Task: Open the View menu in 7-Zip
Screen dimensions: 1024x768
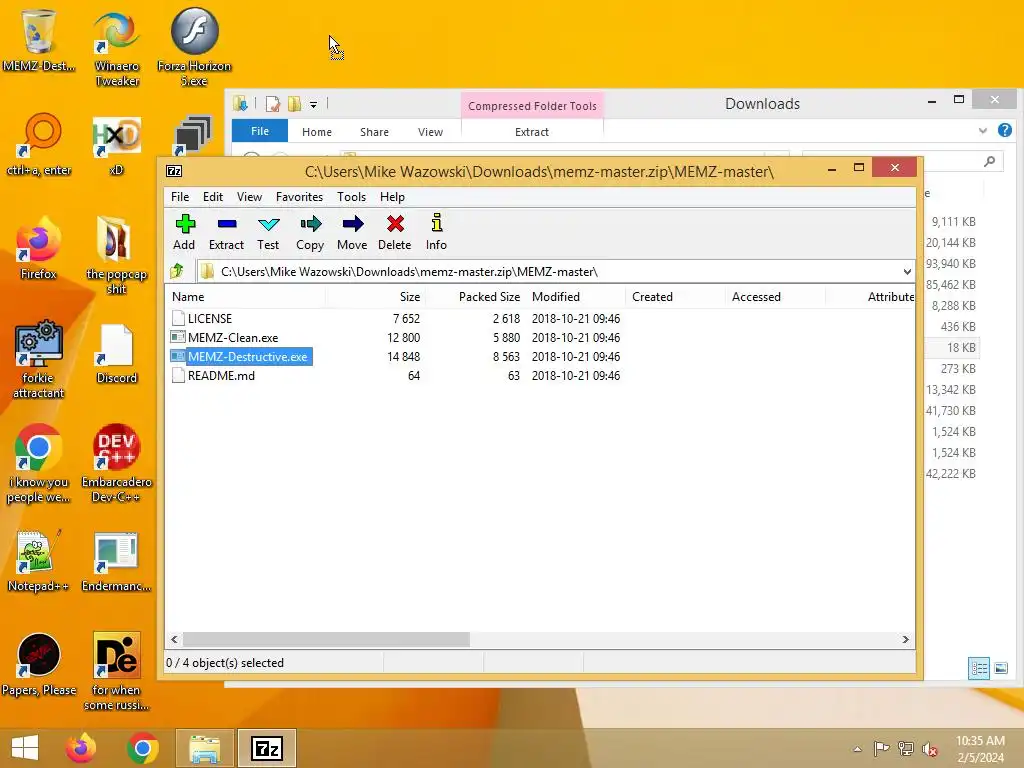Action: 249,197
